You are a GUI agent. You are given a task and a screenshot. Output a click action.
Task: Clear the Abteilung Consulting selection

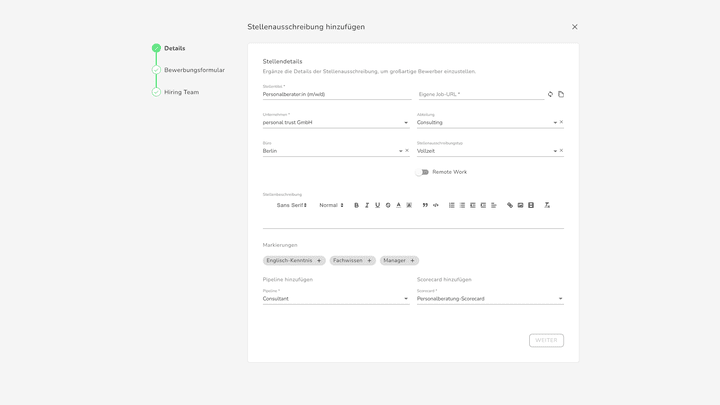click(561, 122)
